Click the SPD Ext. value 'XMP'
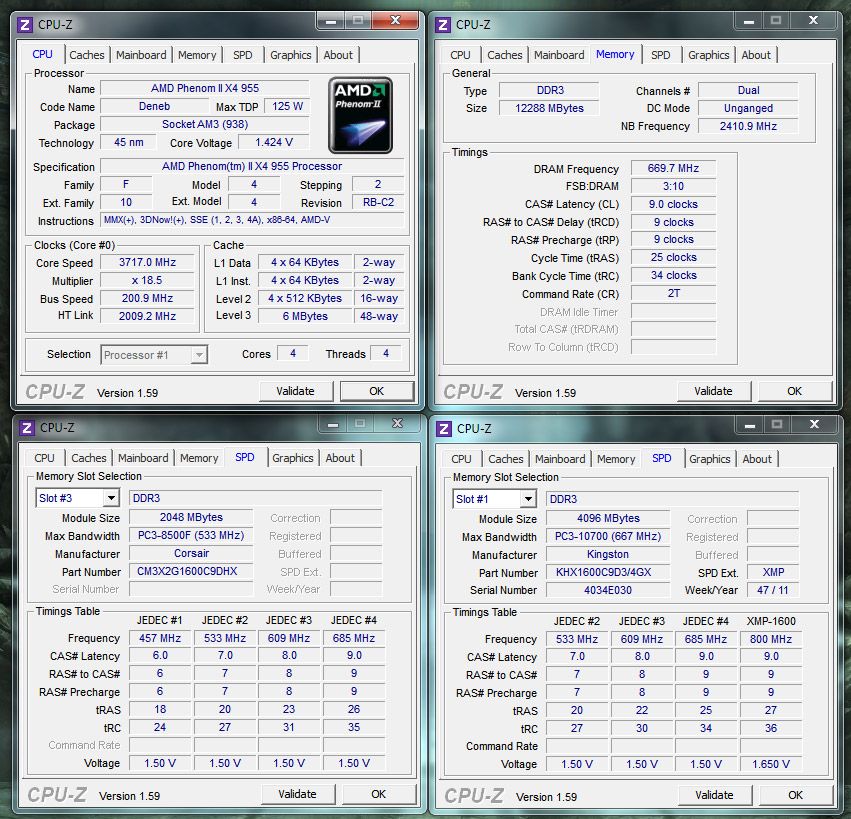This screenshot has height=819, width=851. click(773, 573)
